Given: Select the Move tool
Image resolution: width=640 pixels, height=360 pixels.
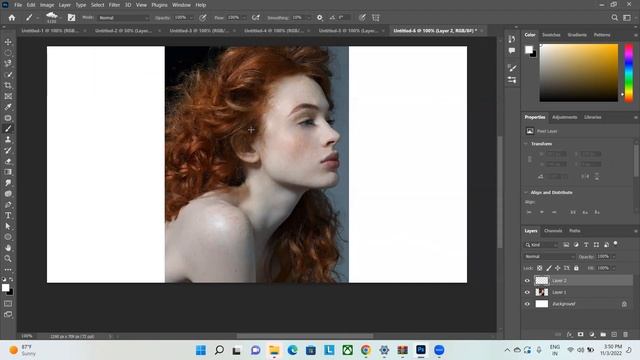Looking at the screenshot, I should tap(8, 42).
